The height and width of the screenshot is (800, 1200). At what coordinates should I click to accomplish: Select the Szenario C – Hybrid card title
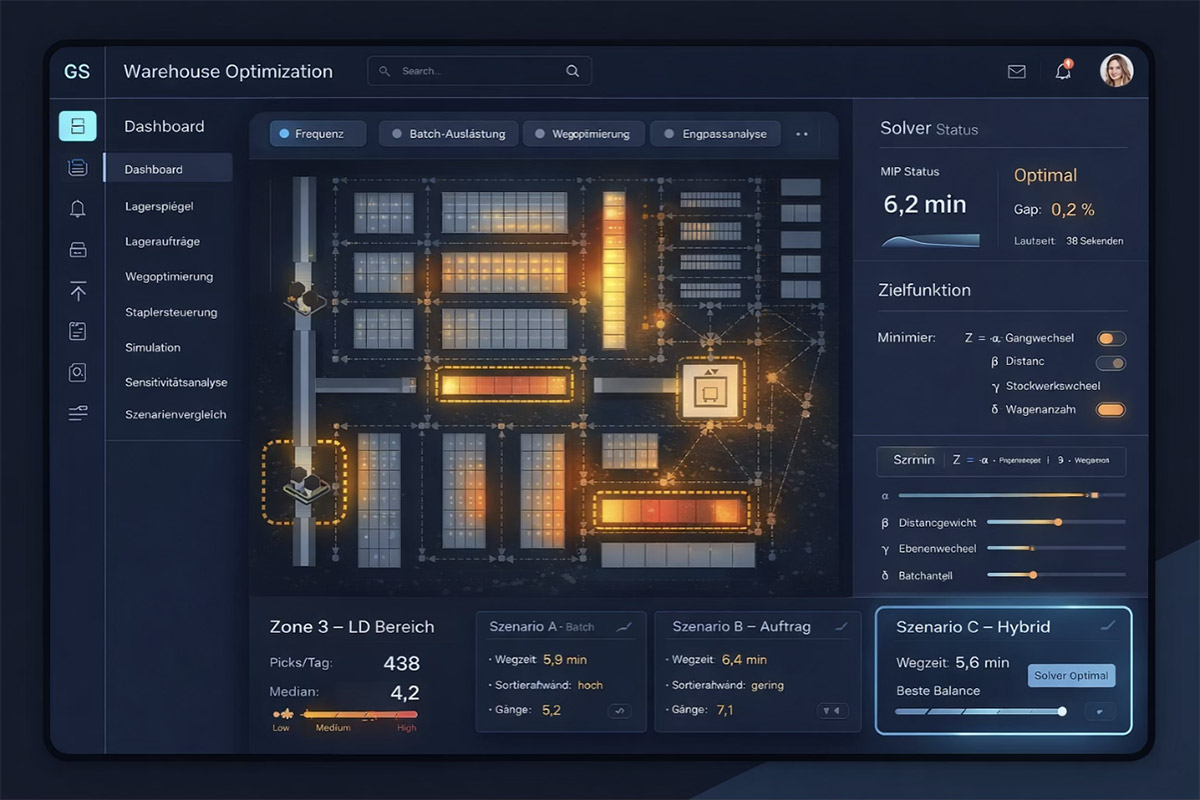[972, 627]
